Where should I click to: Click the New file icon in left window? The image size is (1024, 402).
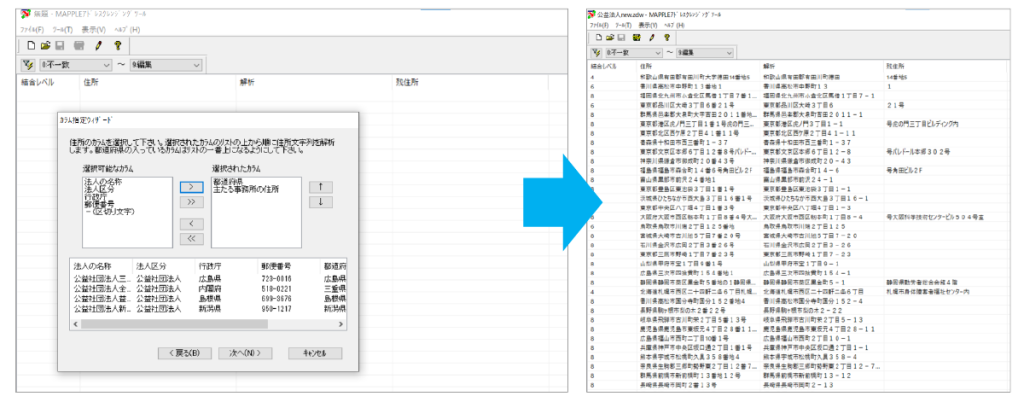tap(32, 45)
